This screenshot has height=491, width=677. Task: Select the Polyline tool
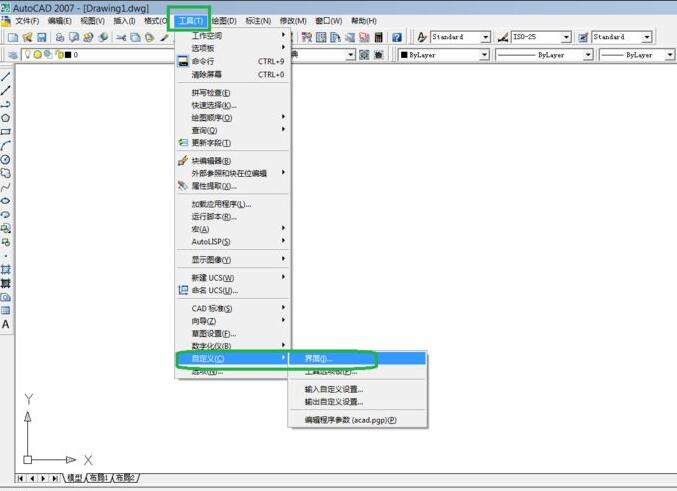pos(6,105)
